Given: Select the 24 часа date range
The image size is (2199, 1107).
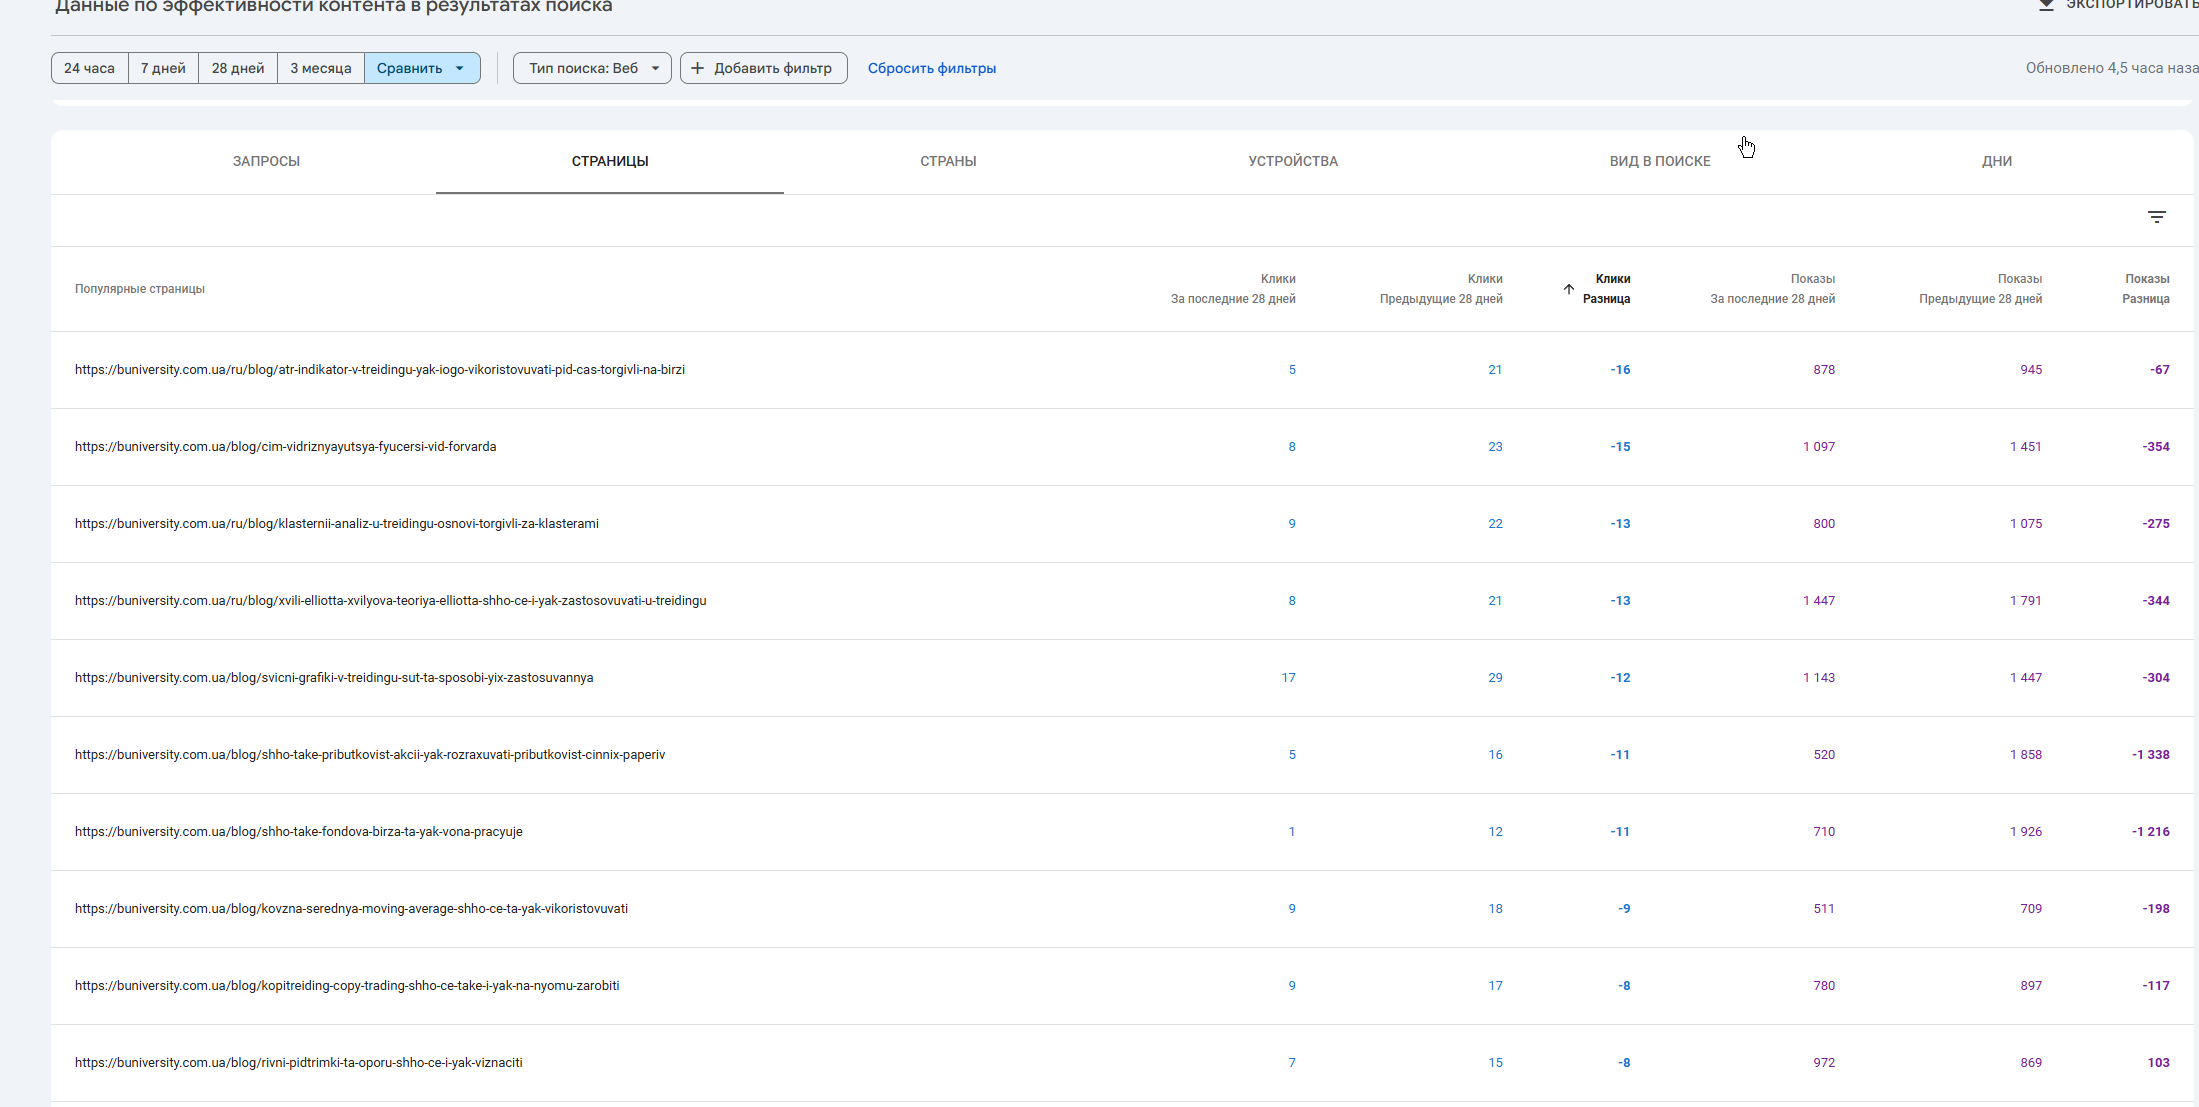Looking at the screenshot, I should tap(89, 68).
